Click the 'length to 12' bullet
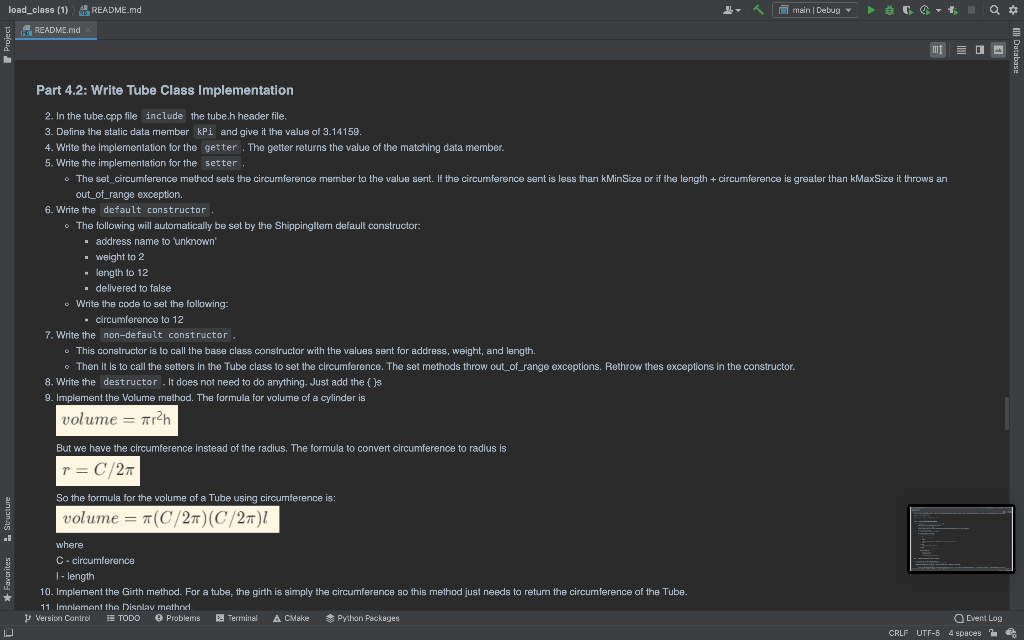 (121, 272)
